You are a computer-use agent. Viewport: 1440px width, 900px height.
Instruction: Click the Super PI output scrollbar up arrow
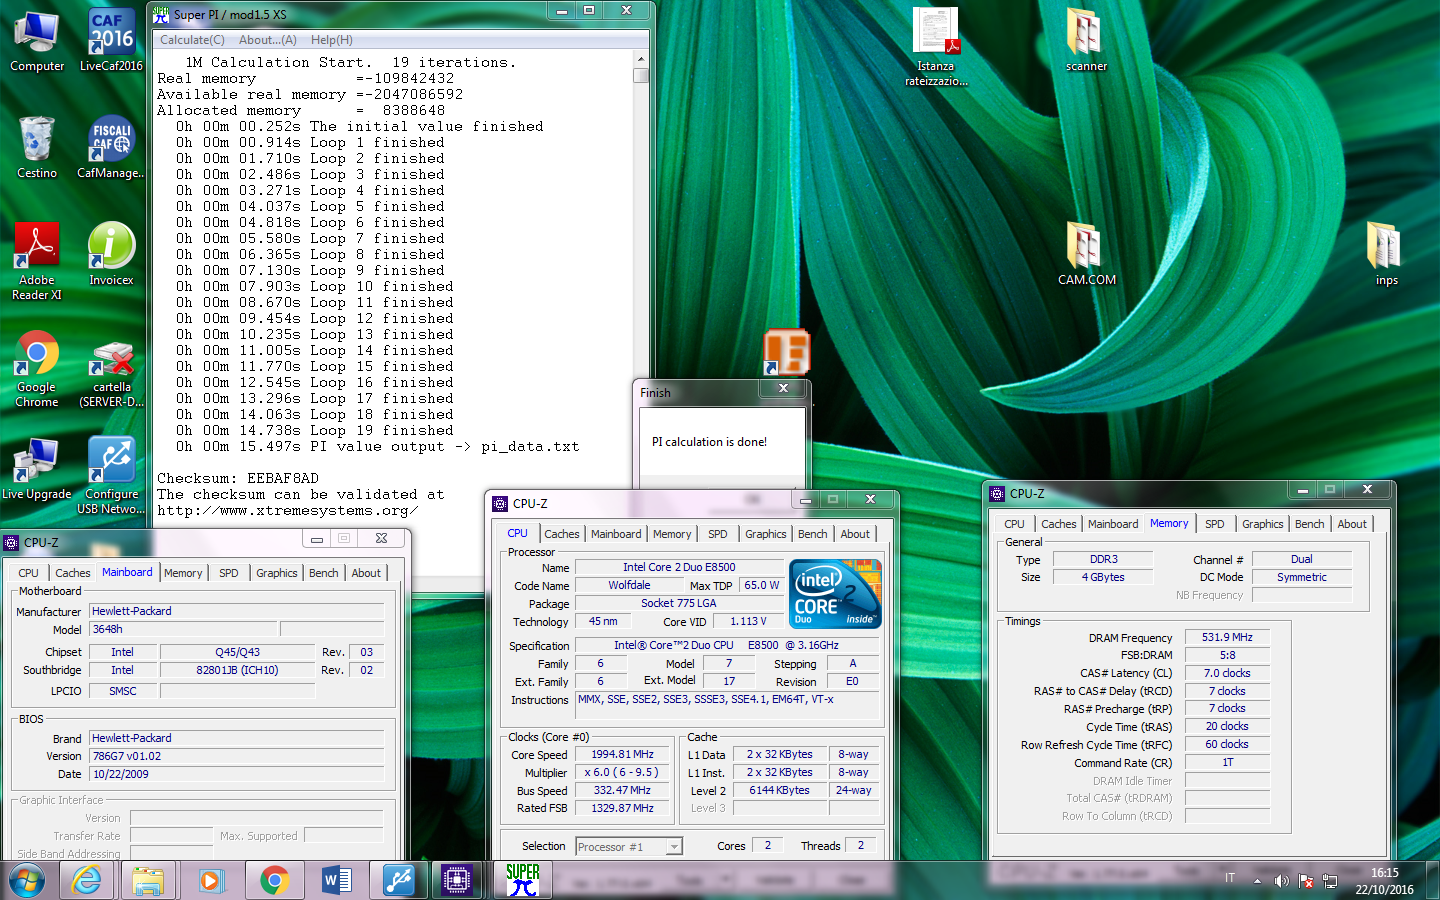point(641,59)
